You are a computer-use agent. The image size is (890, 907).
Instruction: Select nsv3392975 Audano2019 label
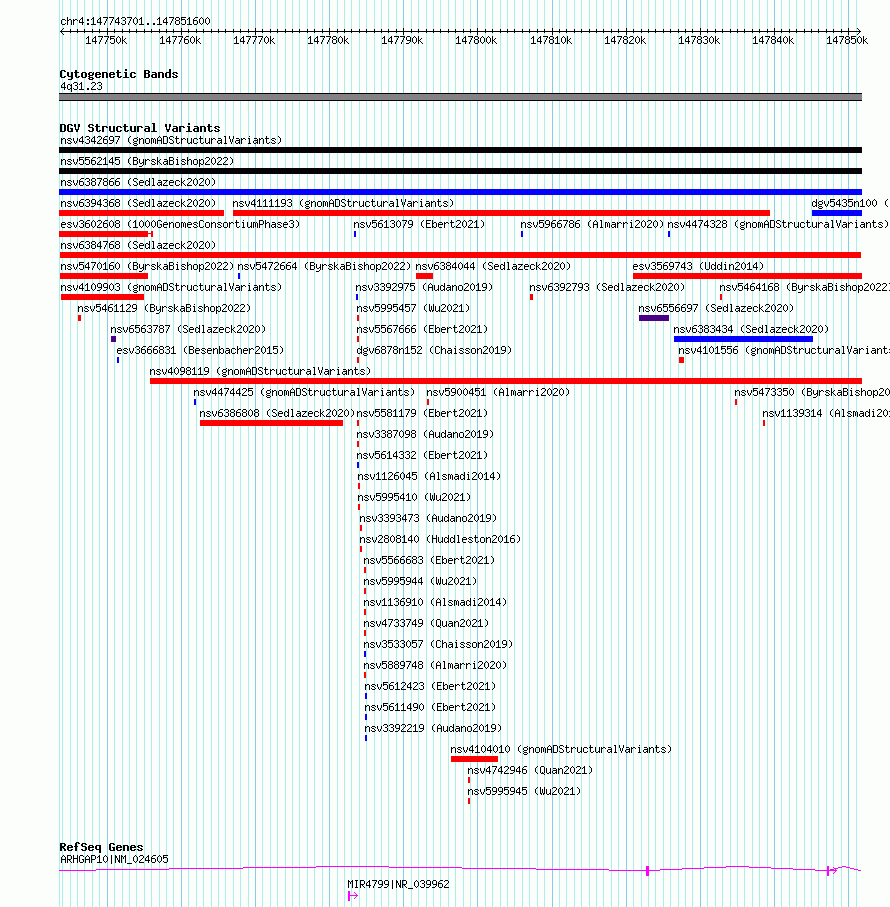424,287
